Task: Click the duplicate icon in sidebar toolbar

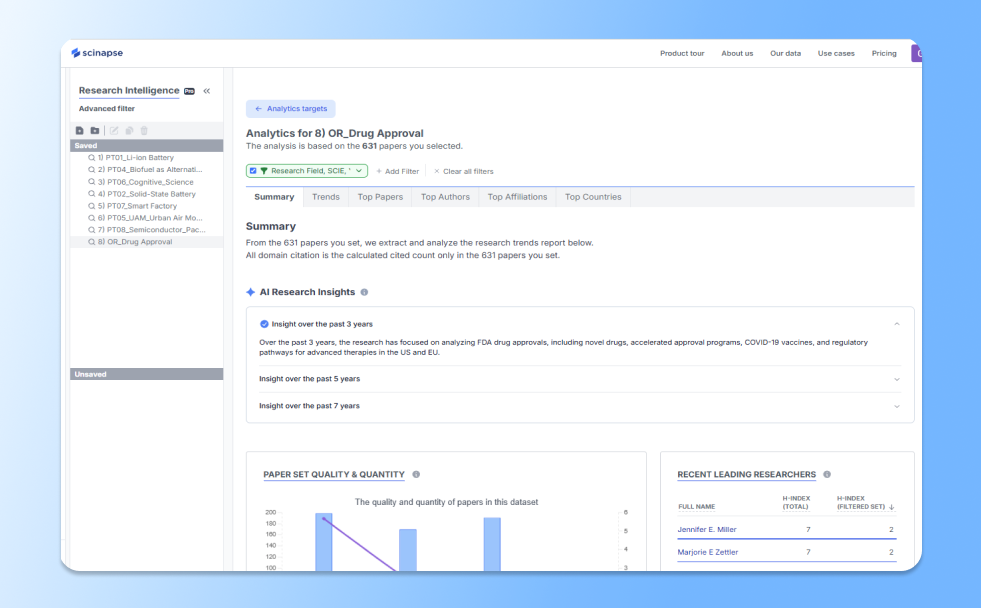Action: coord(129,131)
